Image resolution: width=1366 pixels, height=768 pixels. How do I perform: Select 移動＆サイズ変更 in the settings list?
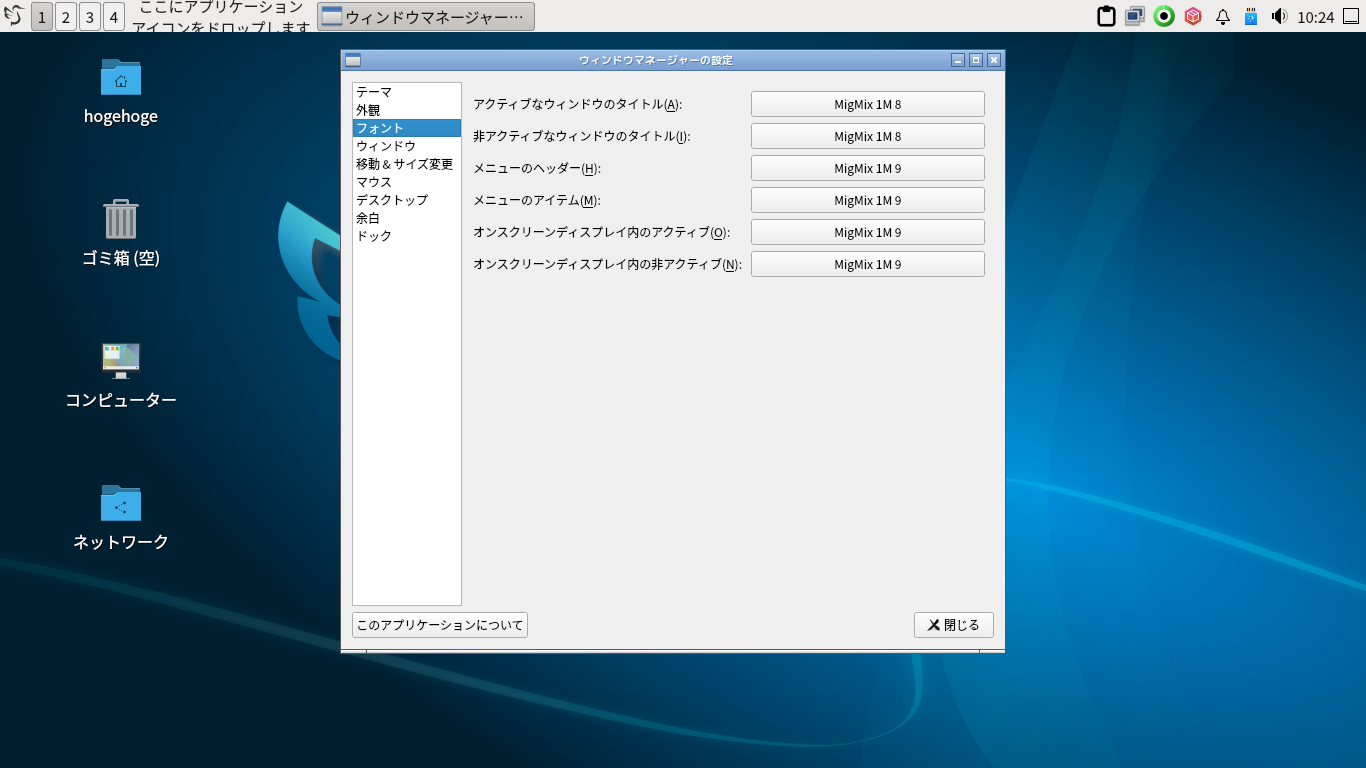(407, 164)
